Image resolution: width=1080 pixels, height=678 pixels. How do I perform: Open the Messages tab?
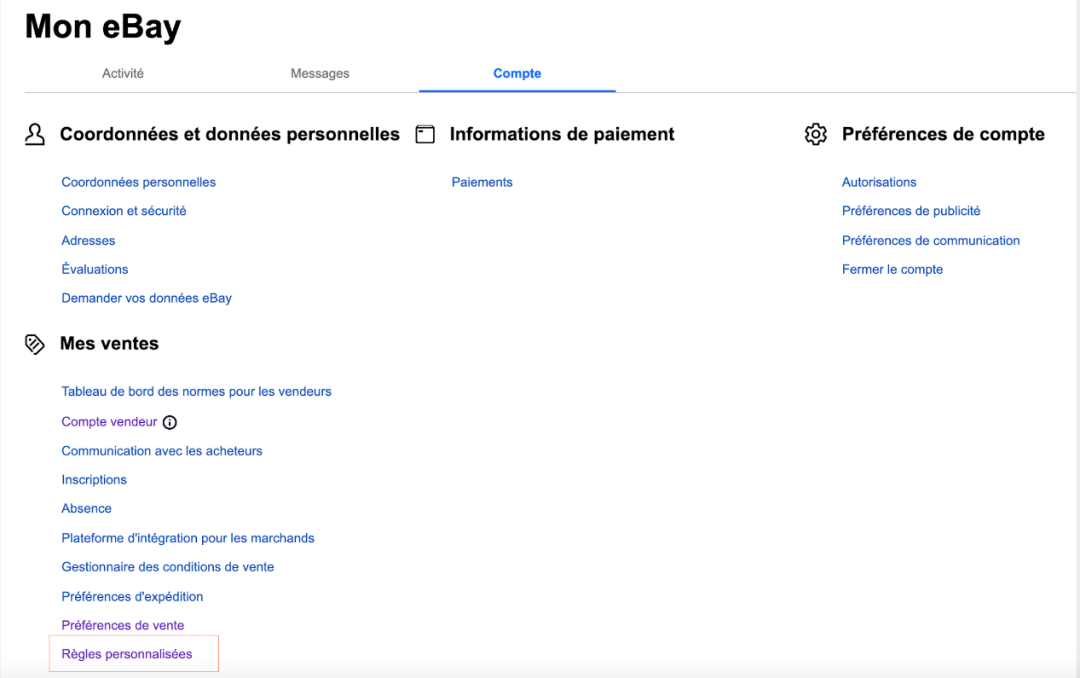320,73
